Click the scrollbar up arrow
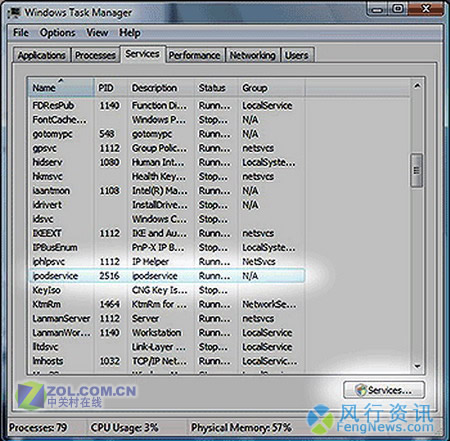The width and height of the screenshot is (450, 441). click(x=417, y=86)
